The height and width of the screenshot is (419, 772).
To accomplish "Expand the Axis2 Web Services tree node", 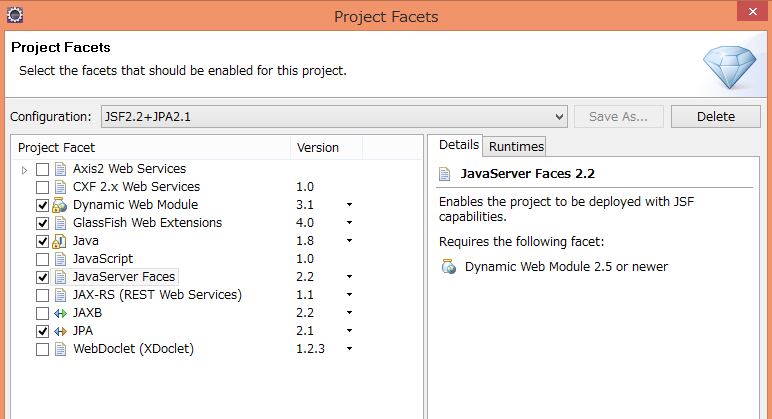I will coord(24,169).
